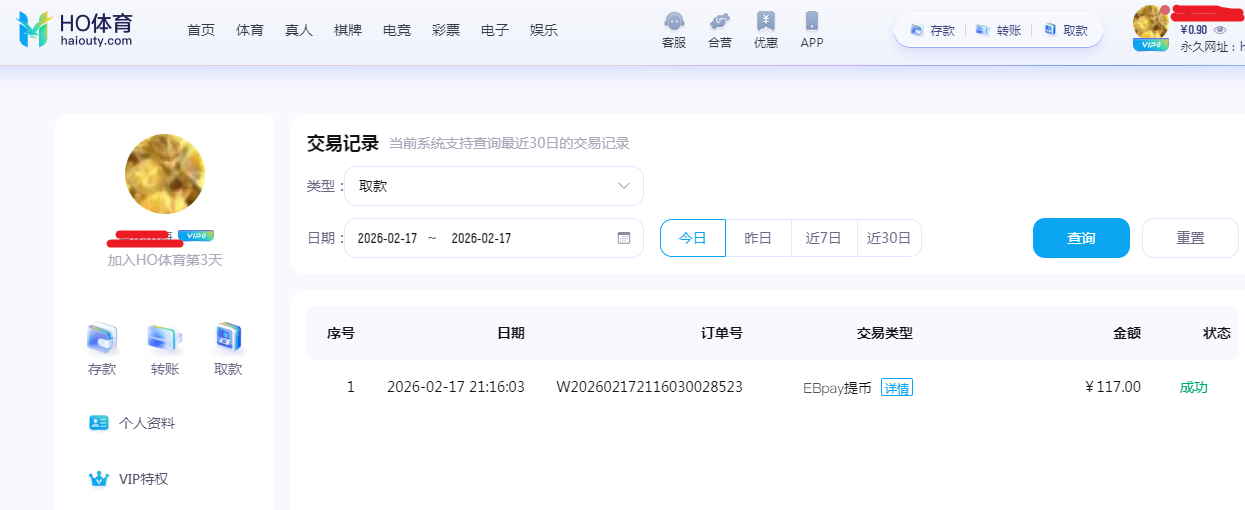The image size is (1245, 510).
Task: Click the promotions icon (优惠)
Action: tap(766, 22)
